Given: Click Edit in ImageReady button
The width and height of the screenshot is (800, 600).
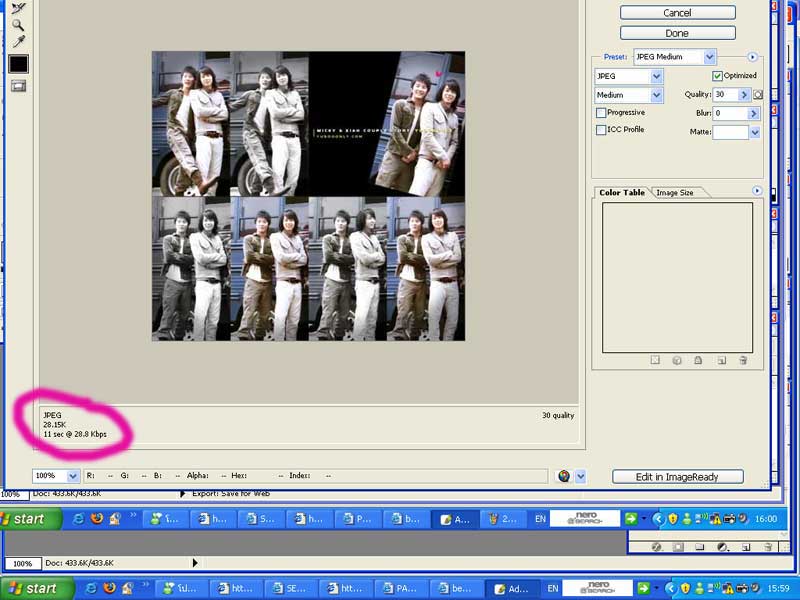Looking at the screenshot, I should pyautogui.click(x=678, y=477).
